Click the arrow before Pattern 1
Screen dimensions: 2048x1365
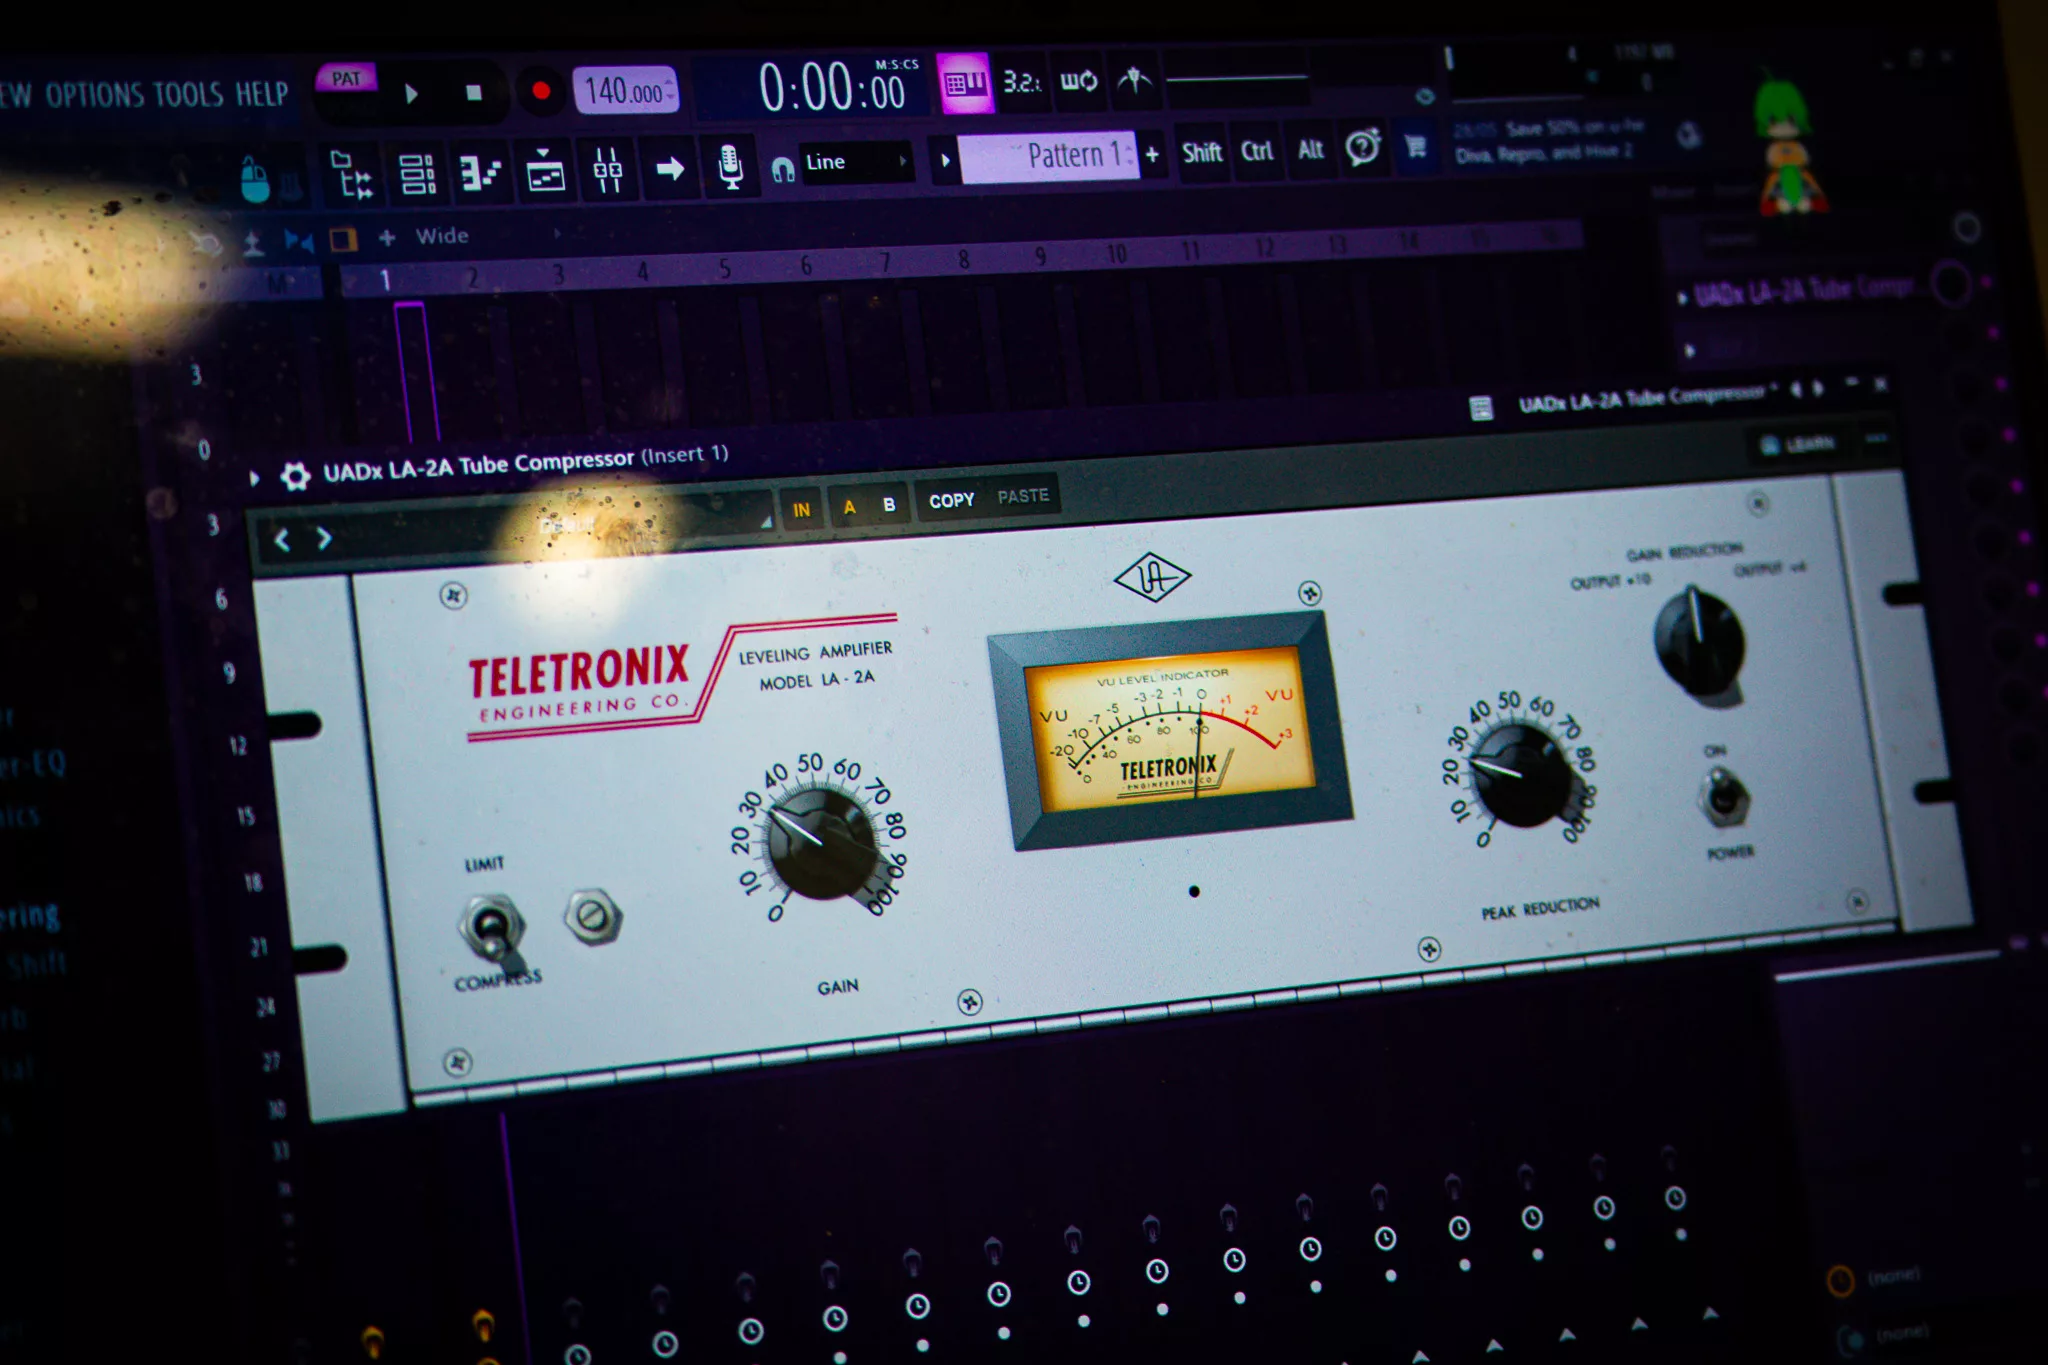click(945, 160)
